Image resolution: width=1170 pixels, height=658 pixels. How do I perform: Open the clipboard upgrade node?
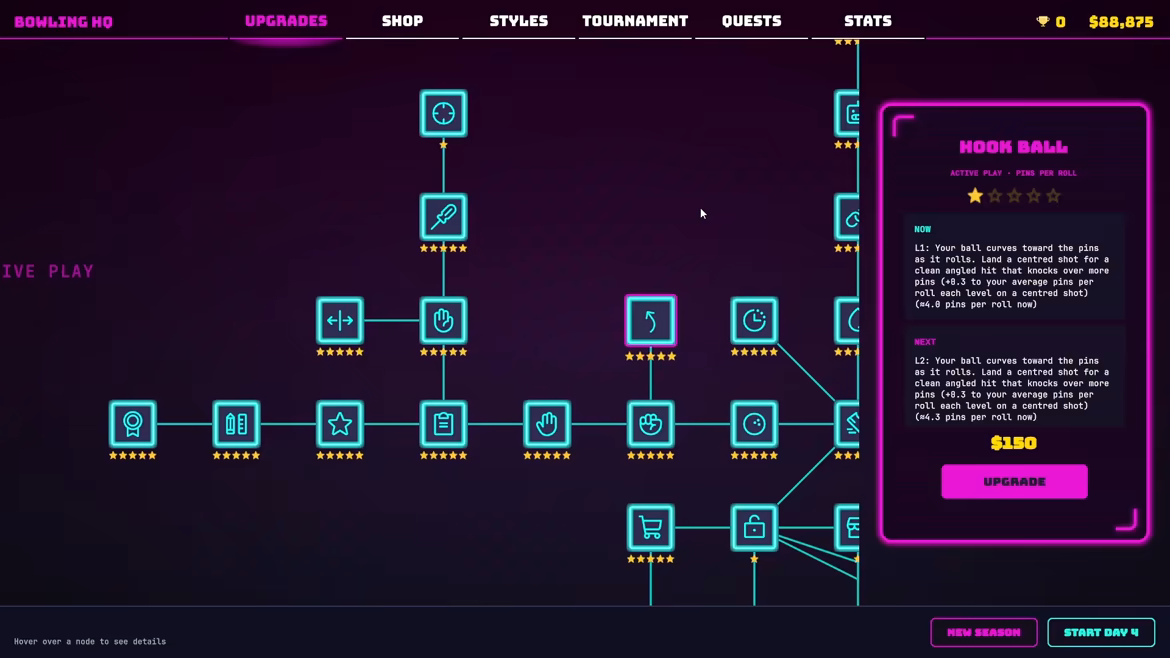(443, 424)
